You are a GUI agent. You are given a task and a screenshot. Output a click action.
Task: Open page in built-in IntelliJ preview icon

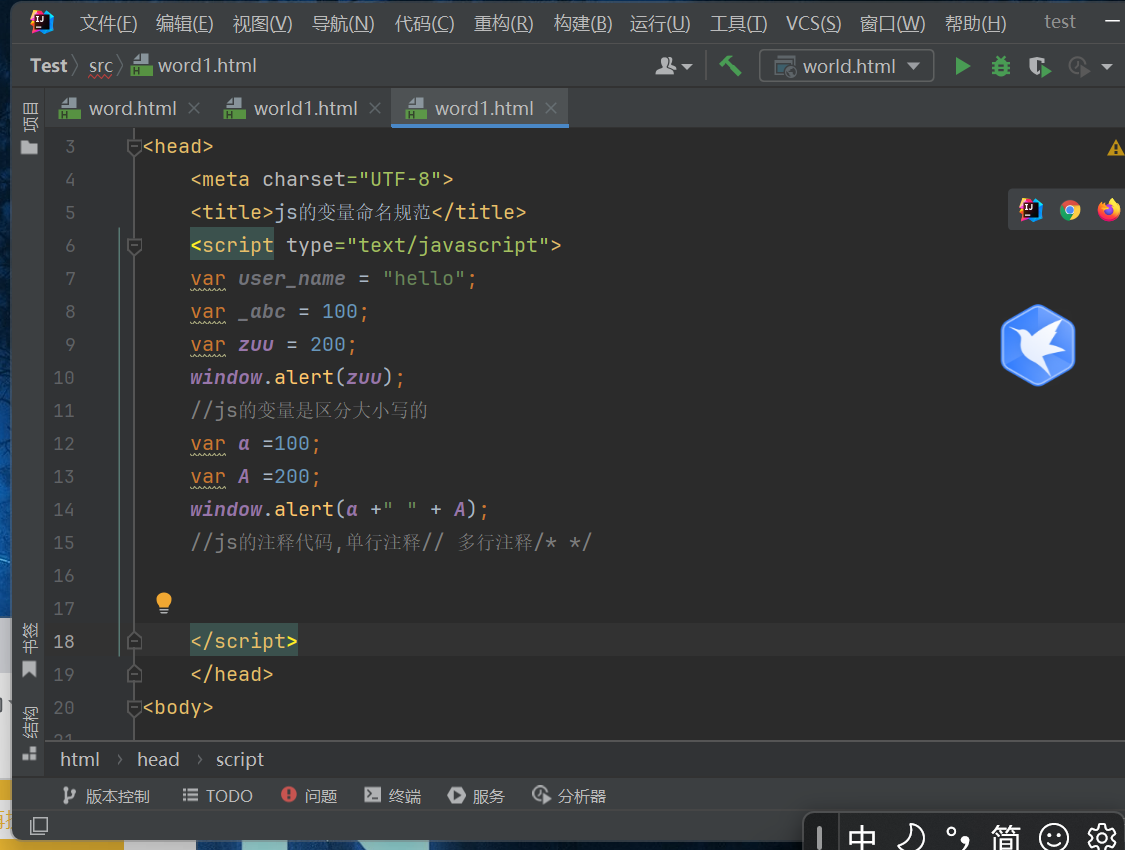(x=1030, y=210)
